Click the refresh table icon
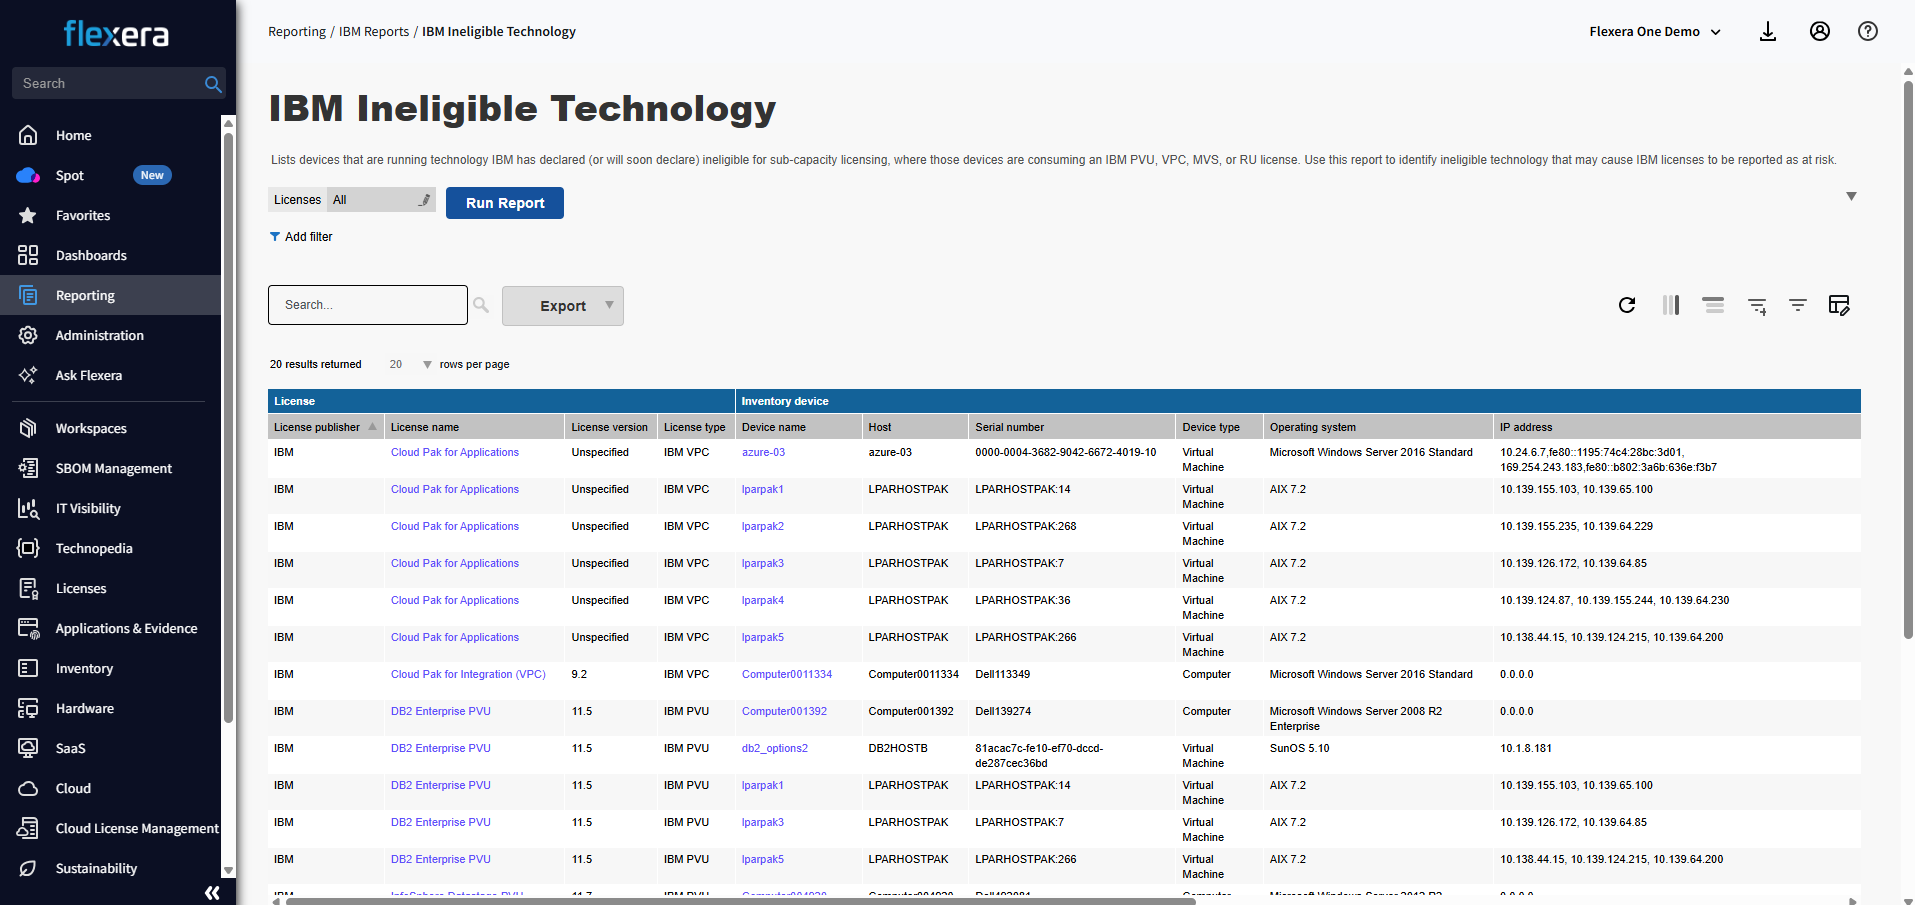This screenshot has height=905, width=1915. pyautogui.click(x=1627, y=305)
